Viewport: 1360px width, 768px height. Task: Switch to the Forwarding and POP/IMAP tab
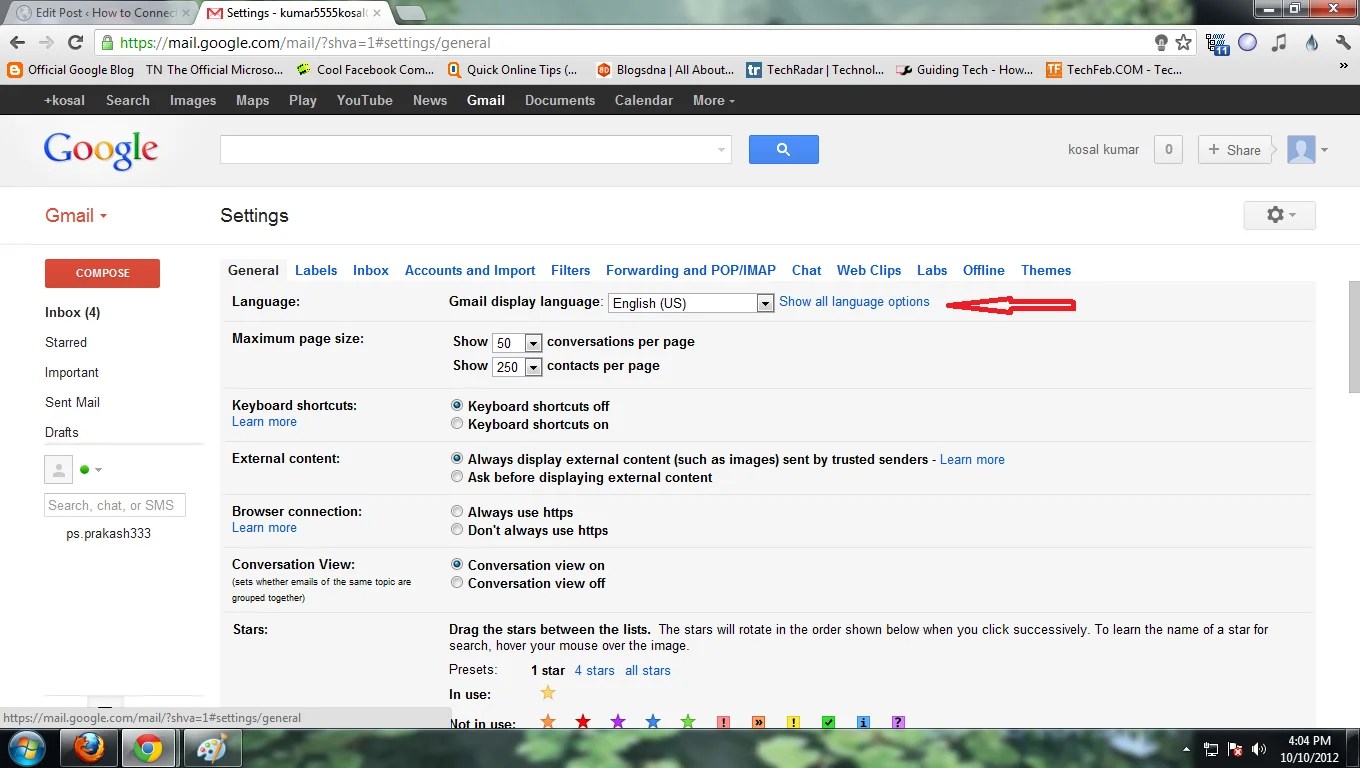click(691, 270)
